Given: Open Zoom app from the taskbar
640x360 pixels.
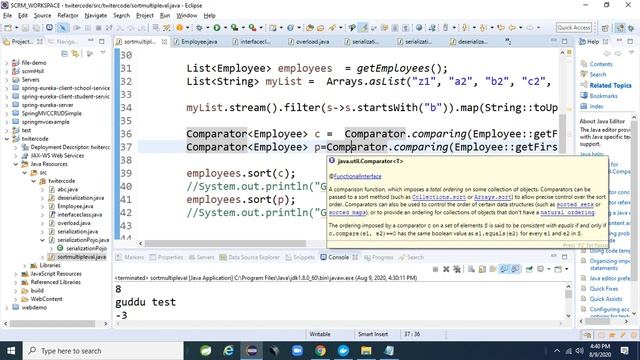Looking at the screenshot, I should (x=298, y=351).
